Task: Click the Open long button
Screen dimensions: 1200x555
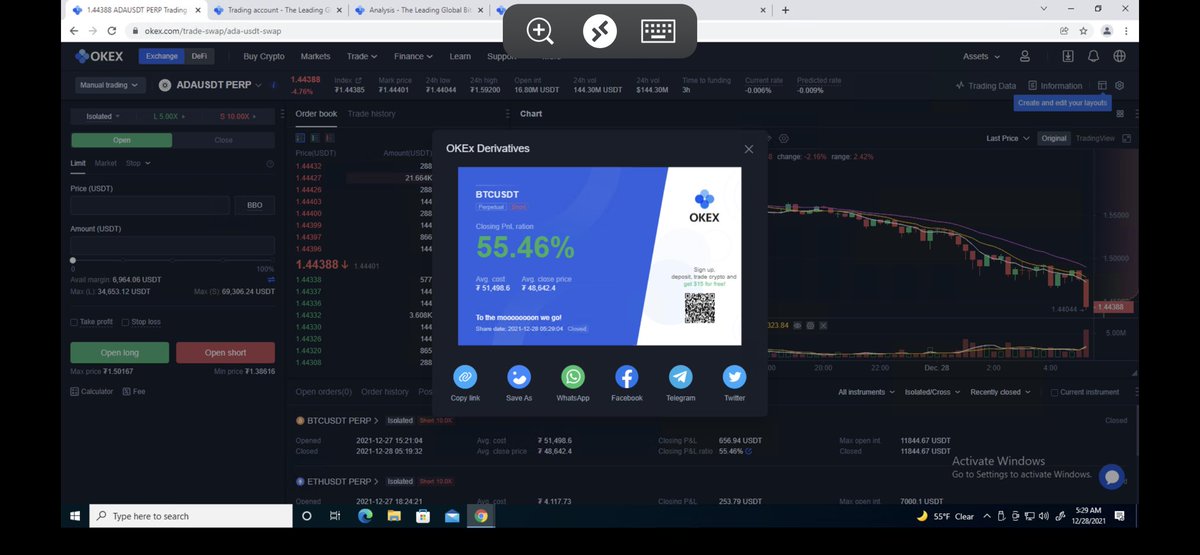Action: pyautogui.click(x=119, y=352)
